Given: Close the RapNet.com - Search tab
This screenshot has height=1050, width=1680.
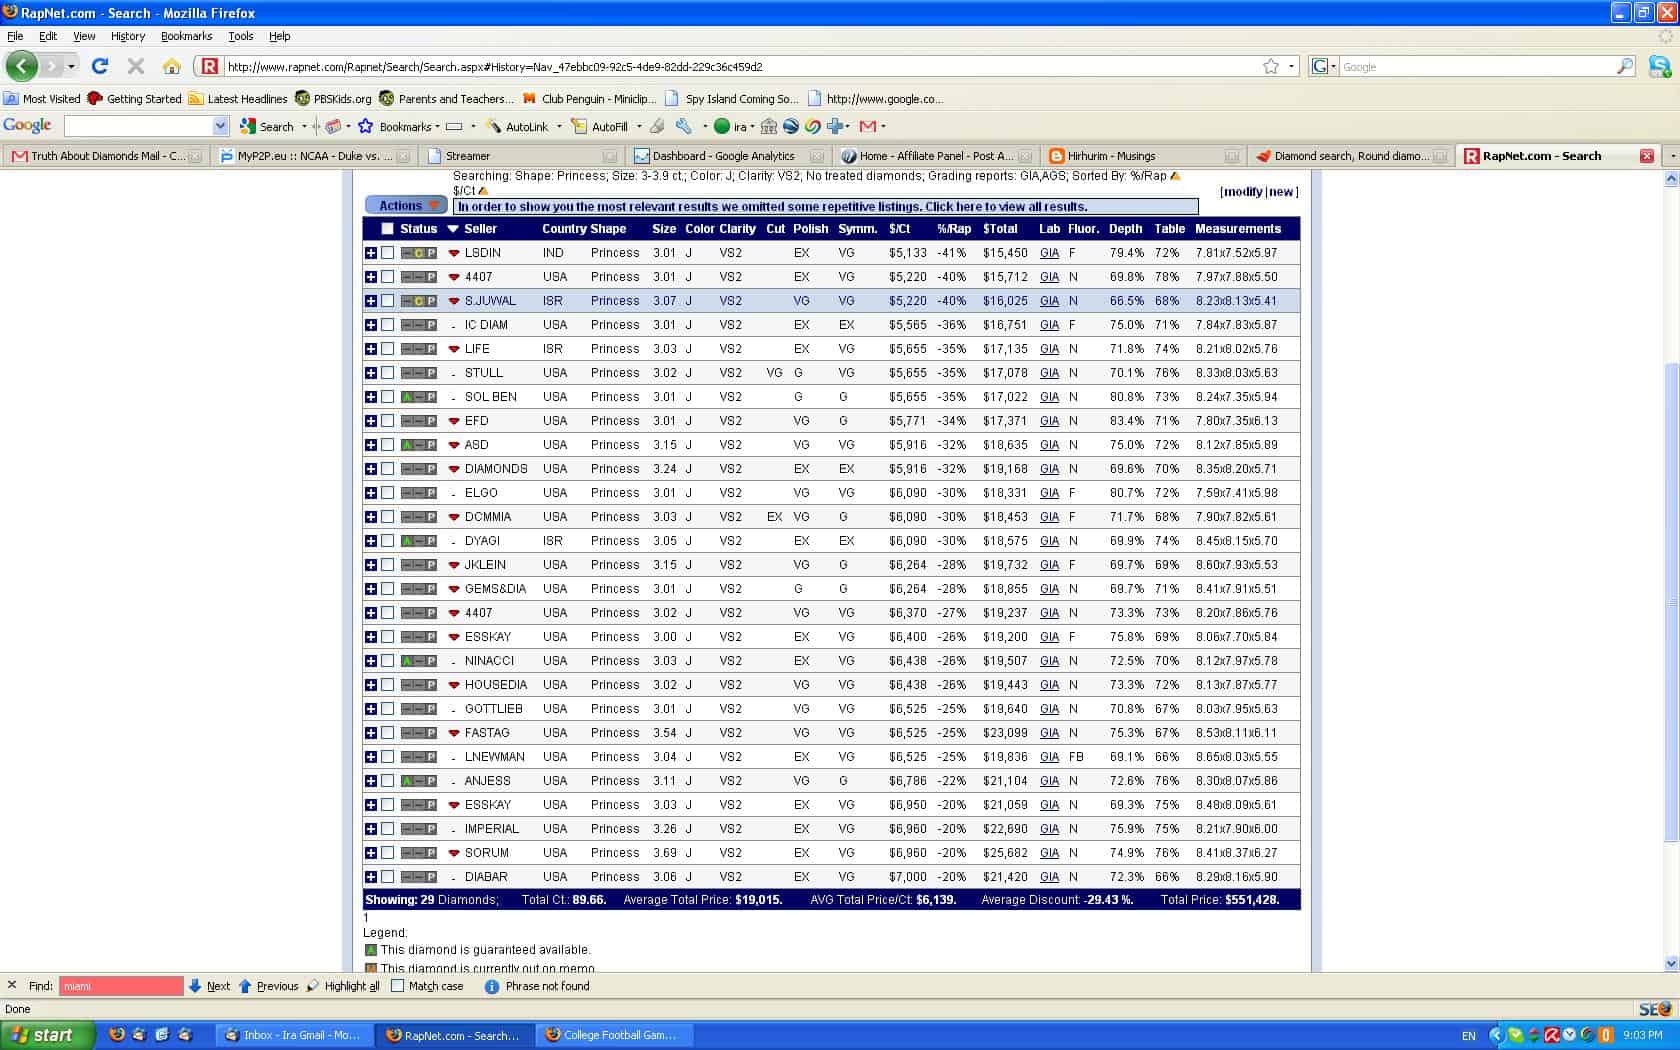Looking at the screenshot, I should click(1646, 156).
